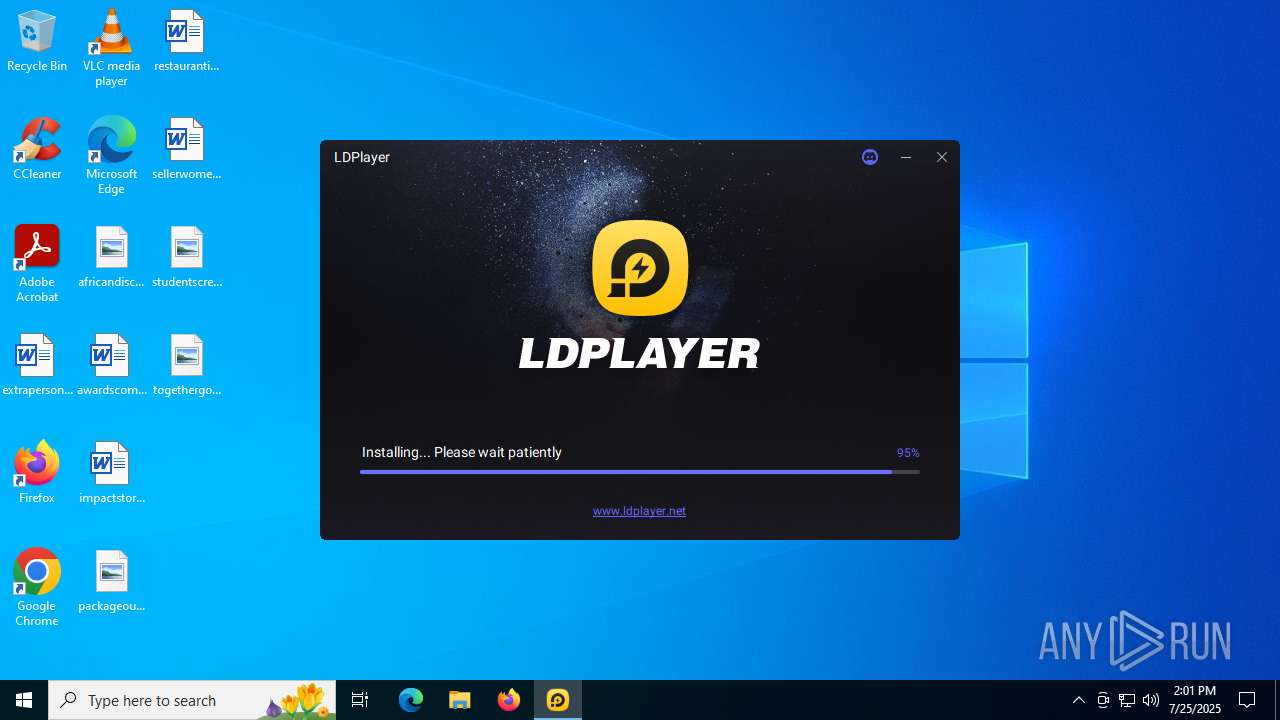Open Firefox from the taskbar

(x=509, y=700)
